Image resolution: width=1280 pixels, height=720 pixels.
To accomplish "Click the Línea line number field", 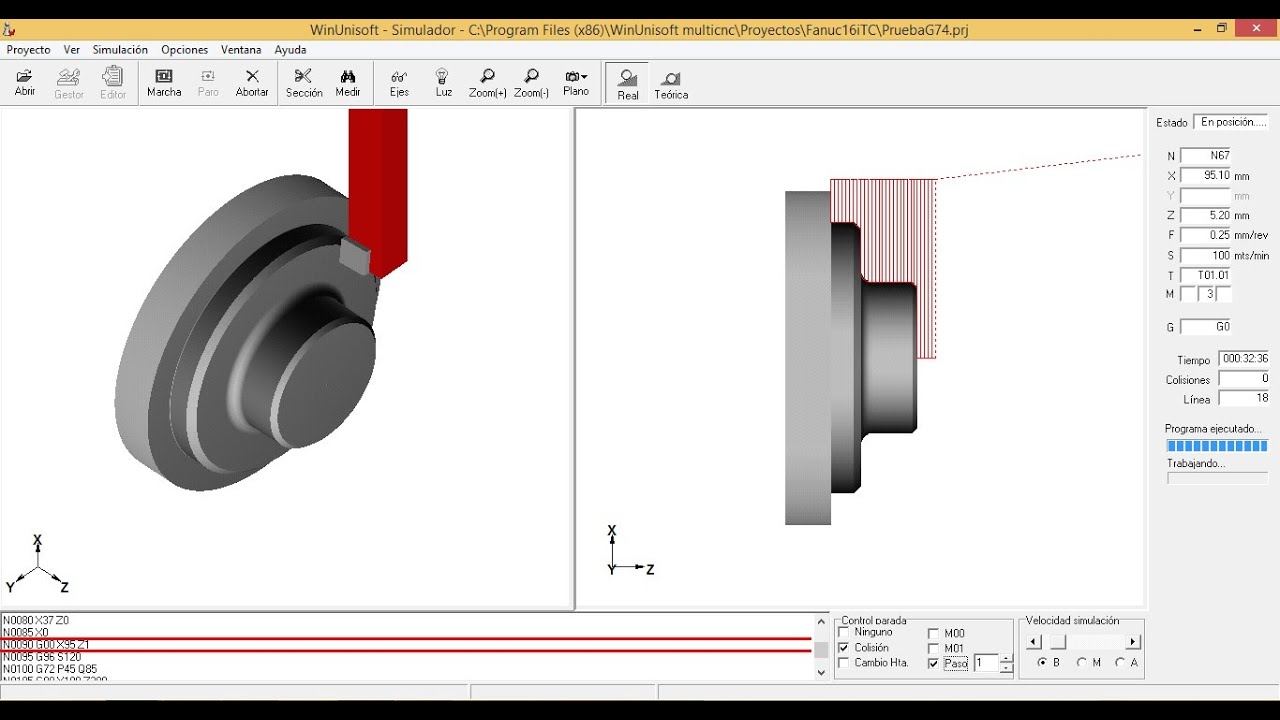I will coord(1244,398).
